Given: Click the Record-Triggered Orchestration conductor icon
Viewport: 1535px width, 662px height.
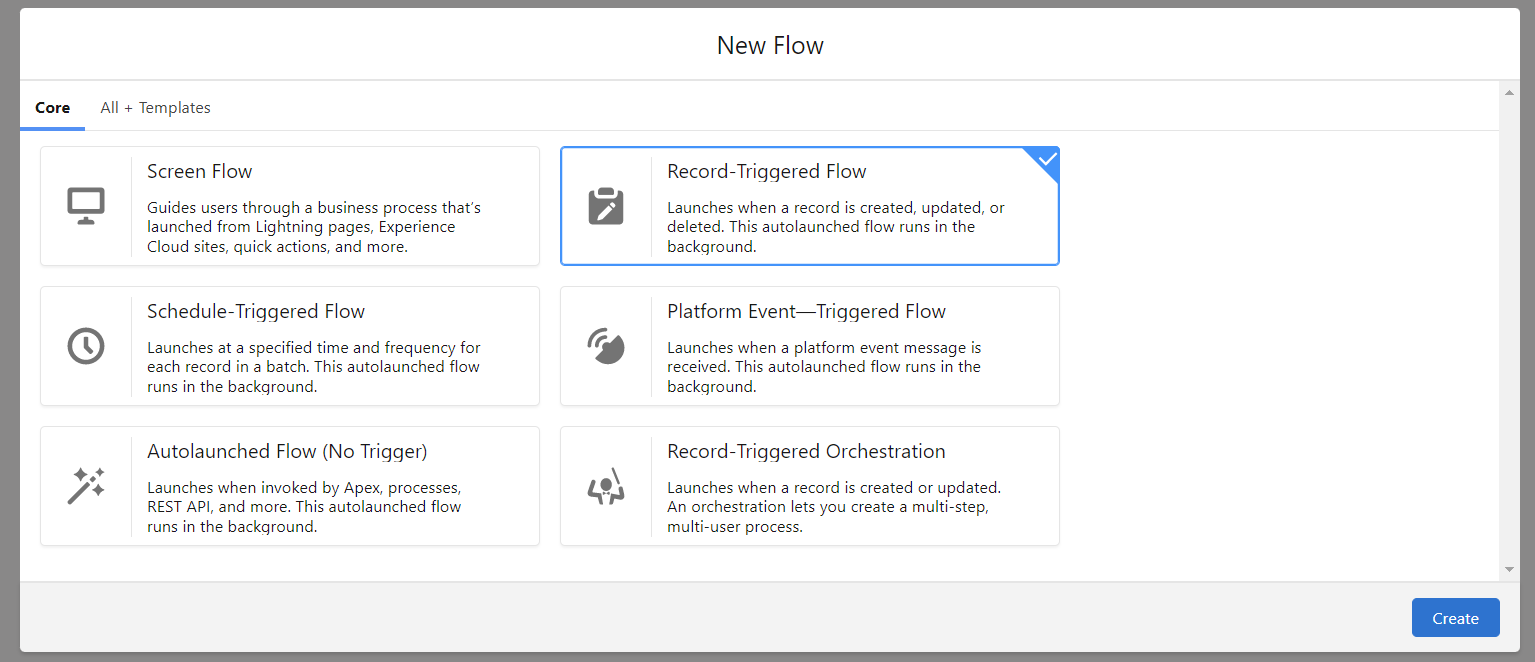Looking at the screenshot, I should click(x=606, y=486).
